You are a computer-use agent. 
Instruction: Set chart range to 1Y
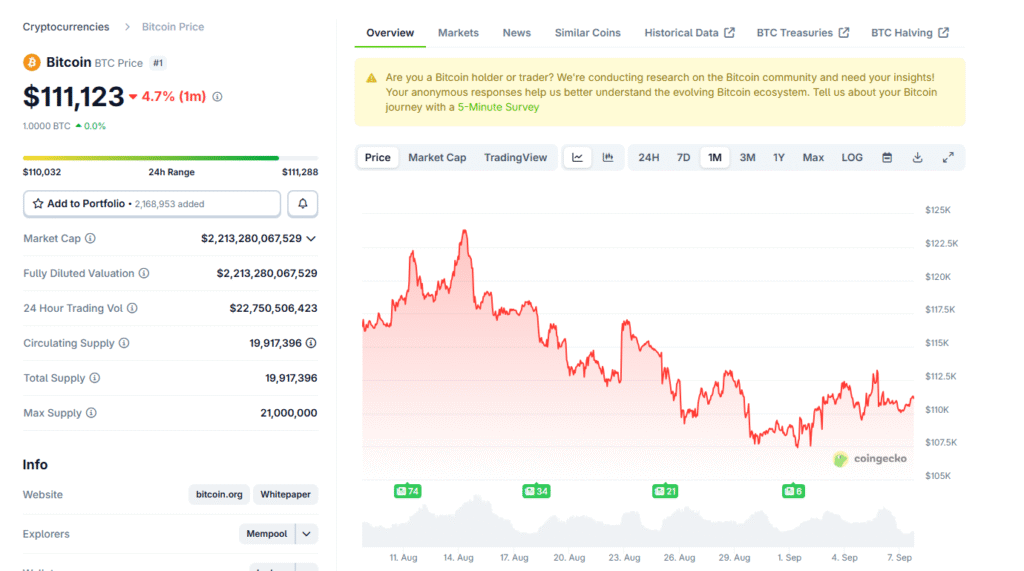point(779,157)
